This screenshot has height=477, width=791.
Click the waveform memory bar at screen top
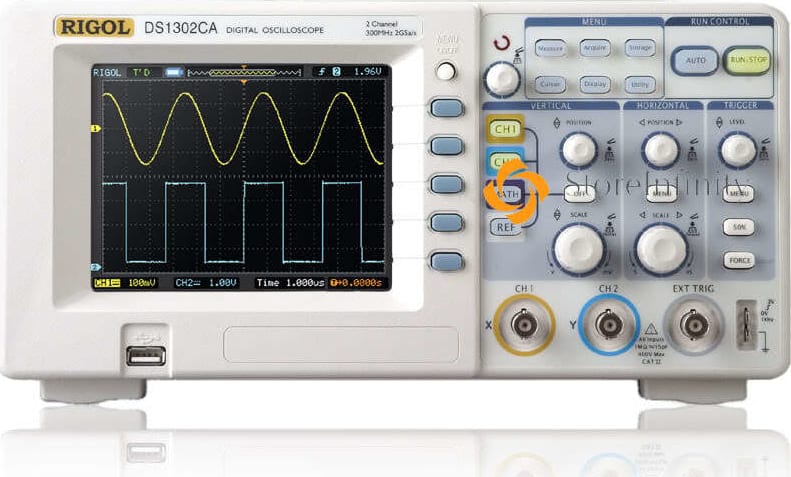244,73
